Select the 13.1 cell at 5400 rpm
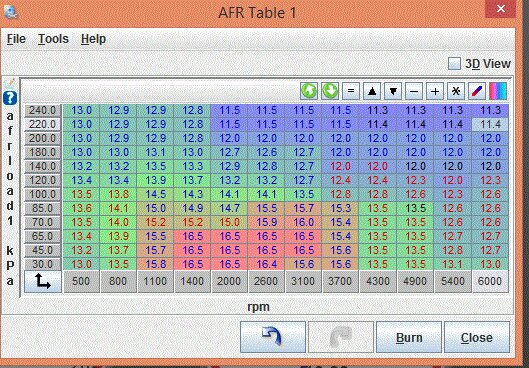This screenshot has height=368, width=529. click(452, 264)
